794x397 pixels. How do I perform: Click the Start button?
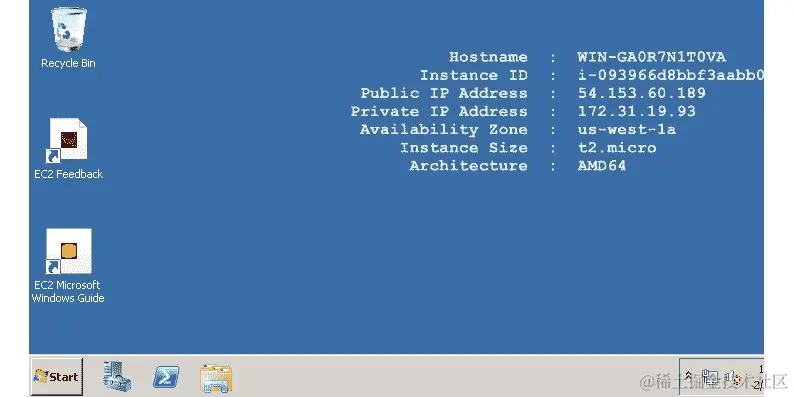click(57, 377)
